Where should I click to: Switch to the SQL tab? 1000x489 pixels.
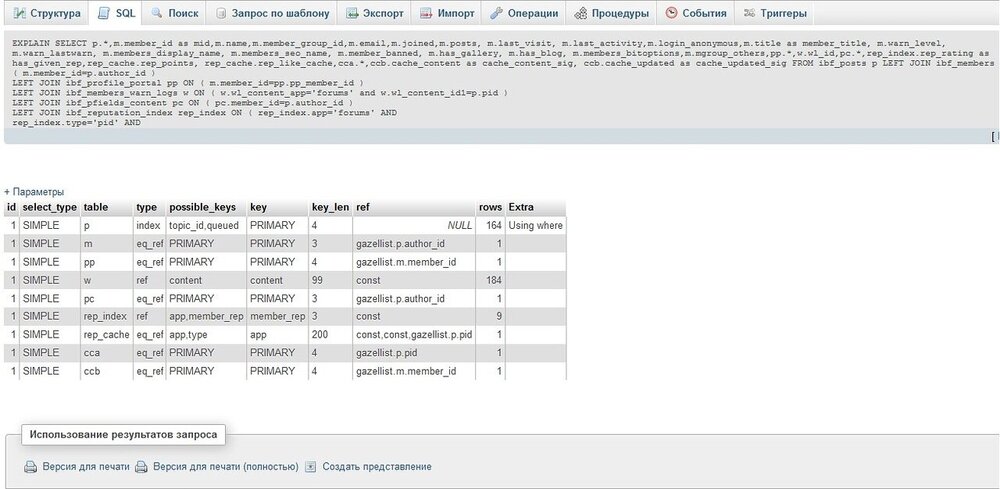tap(116, 14)
